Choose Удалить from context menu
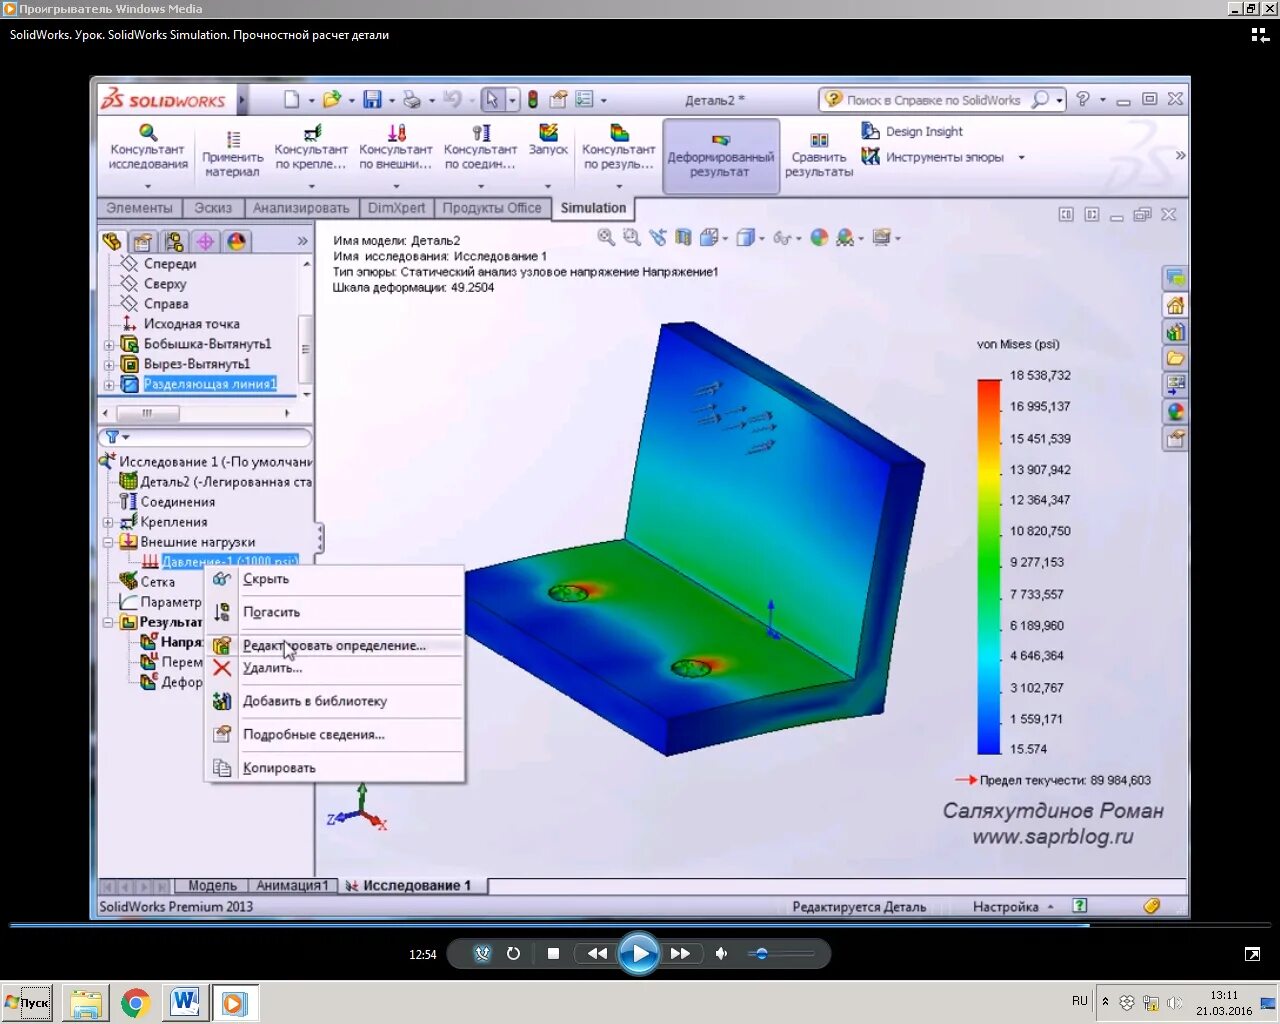 (334, 668)
